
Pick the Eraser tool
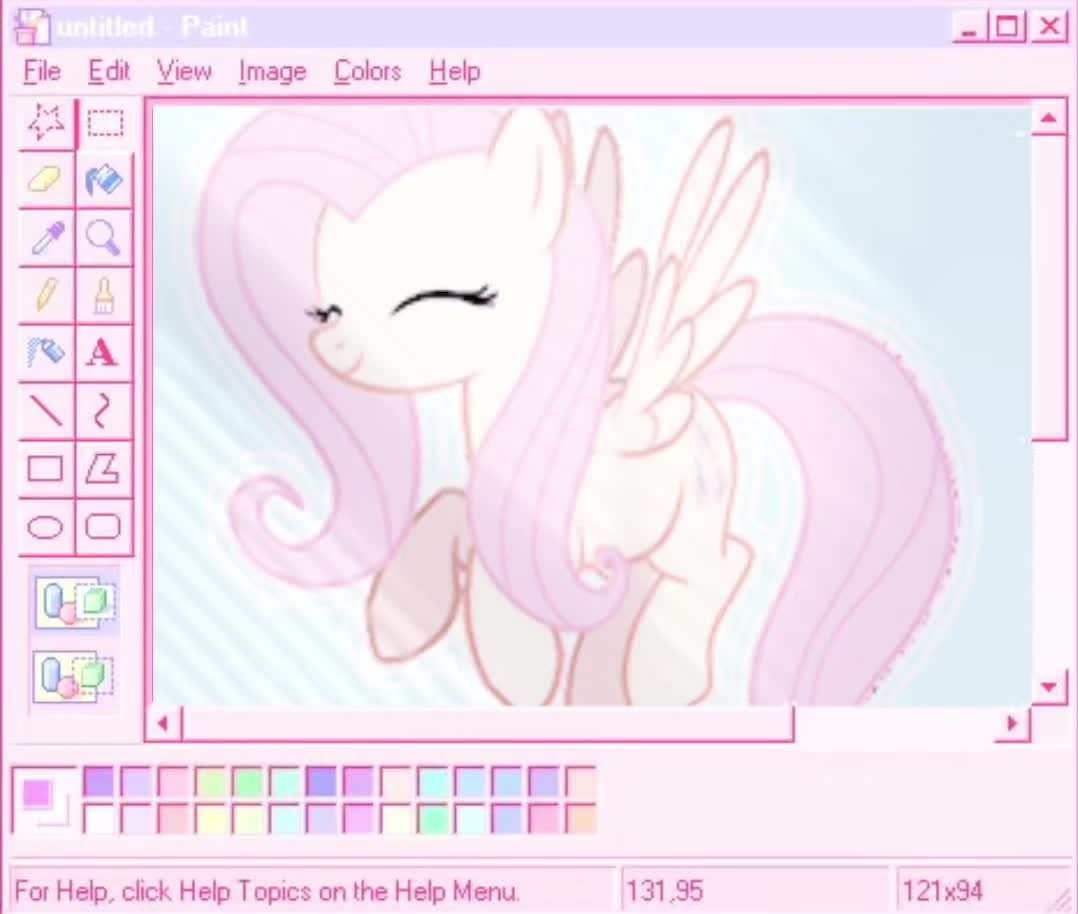[46, 180]
